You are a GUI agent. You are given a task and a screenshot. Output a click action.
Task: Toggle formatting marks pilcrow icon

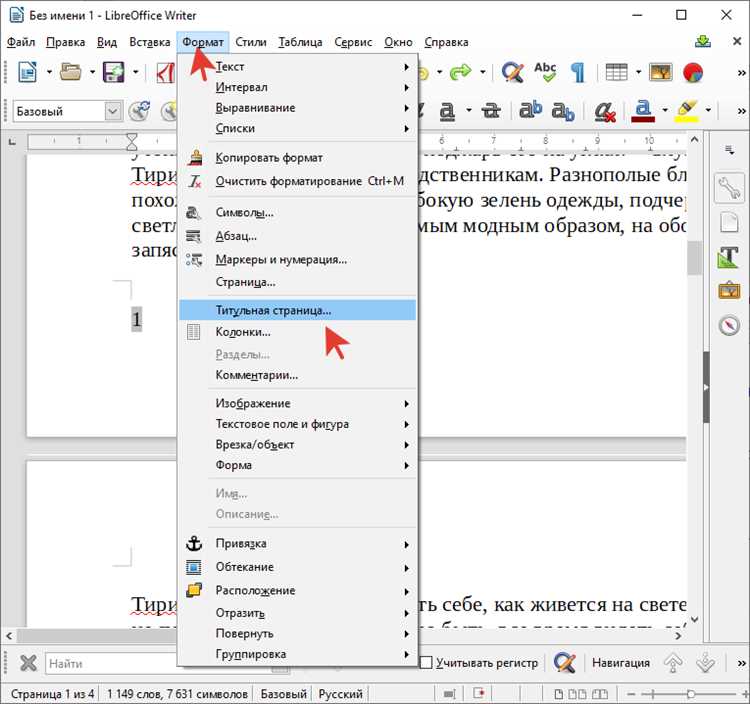click(578, 73)
